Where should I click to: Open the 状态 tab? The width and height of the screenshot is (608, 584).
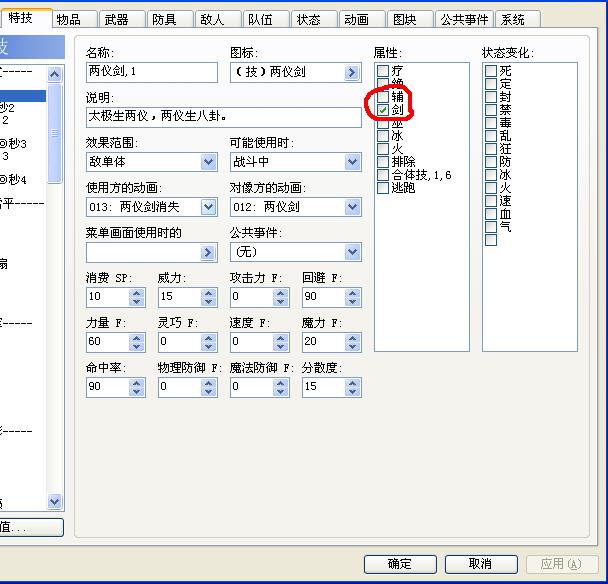point(313,19)
